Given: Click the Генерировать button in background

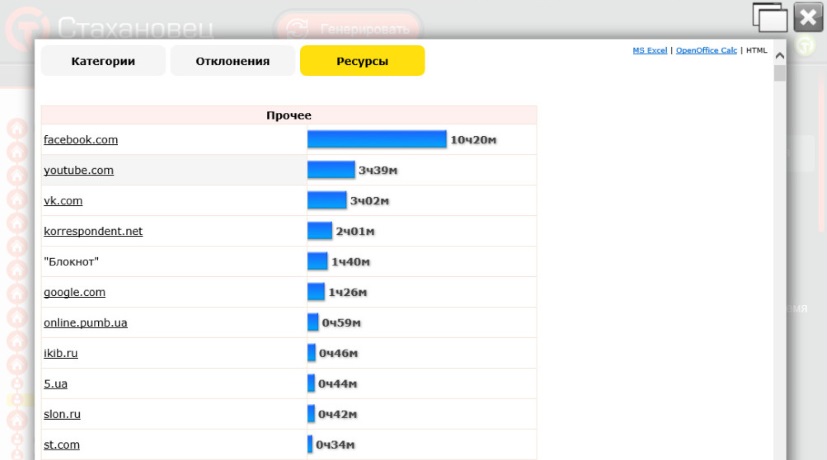Looking at the screenshot, I should tap(349, 28).
